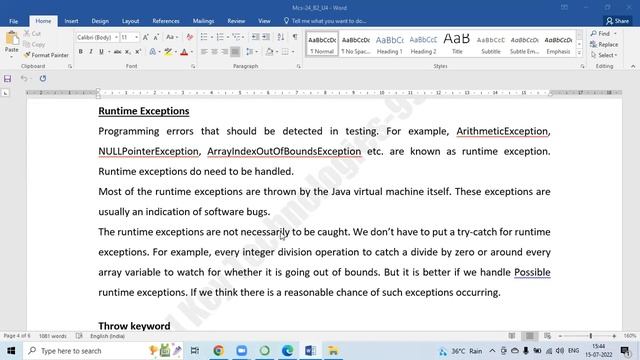
Task: Click the Find button
Action: (x=601, y=33)
